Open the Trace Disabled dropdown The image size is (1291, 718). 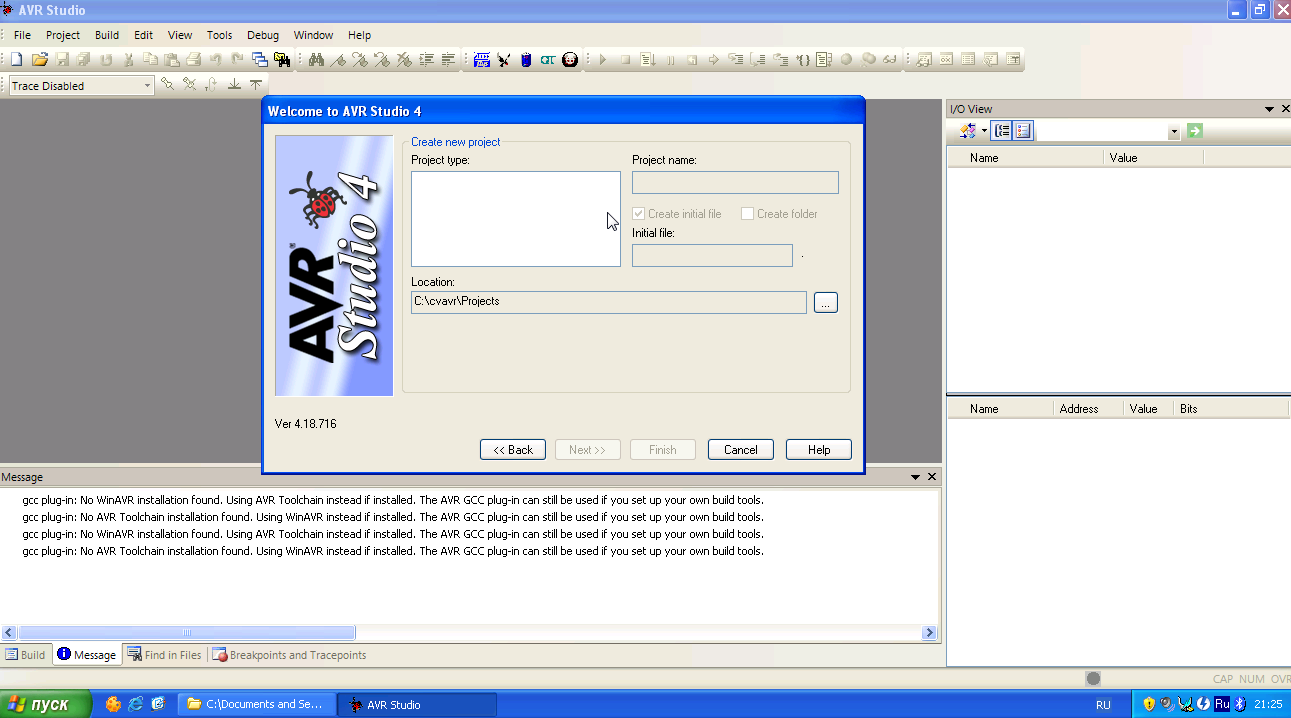click(147, 86)
